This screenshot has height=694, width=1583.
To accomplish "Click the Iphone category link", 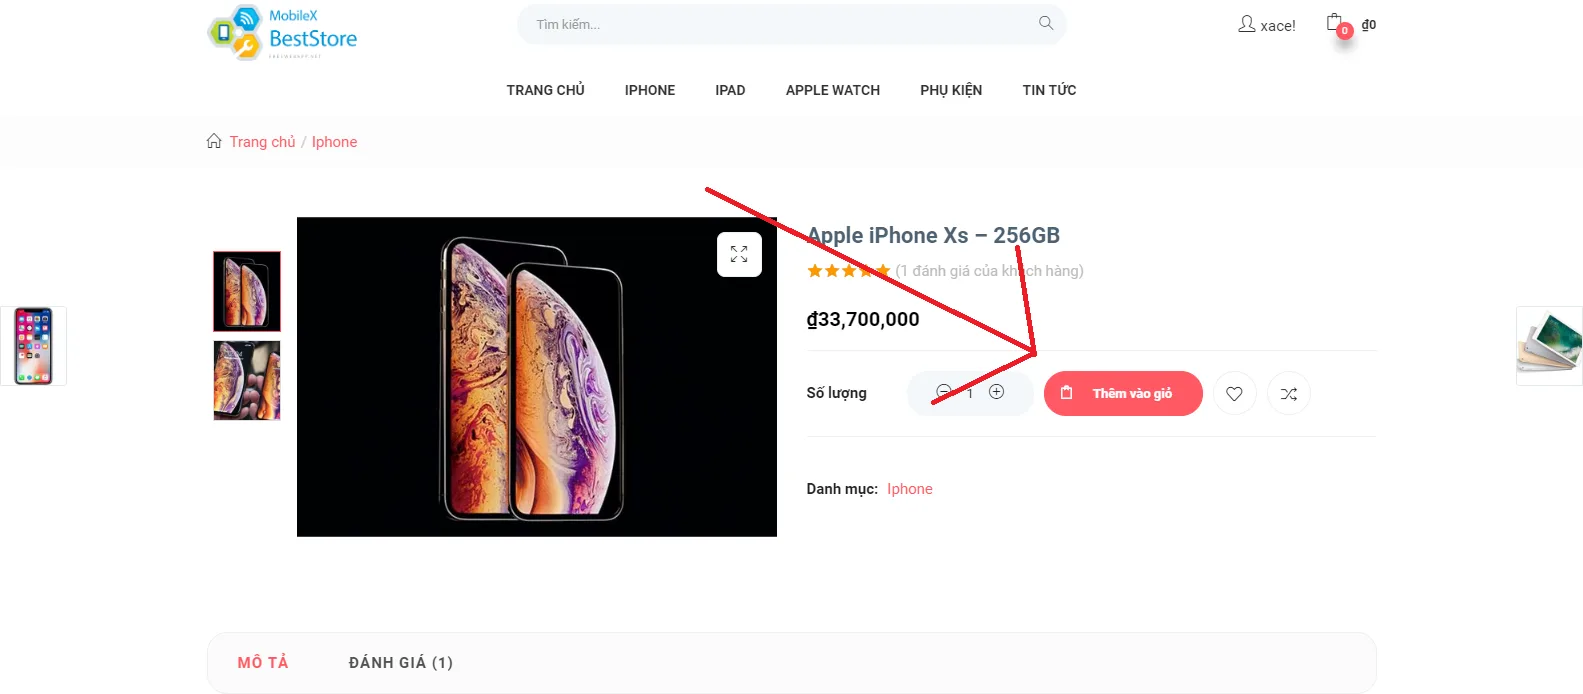I will tap(909, 489).
